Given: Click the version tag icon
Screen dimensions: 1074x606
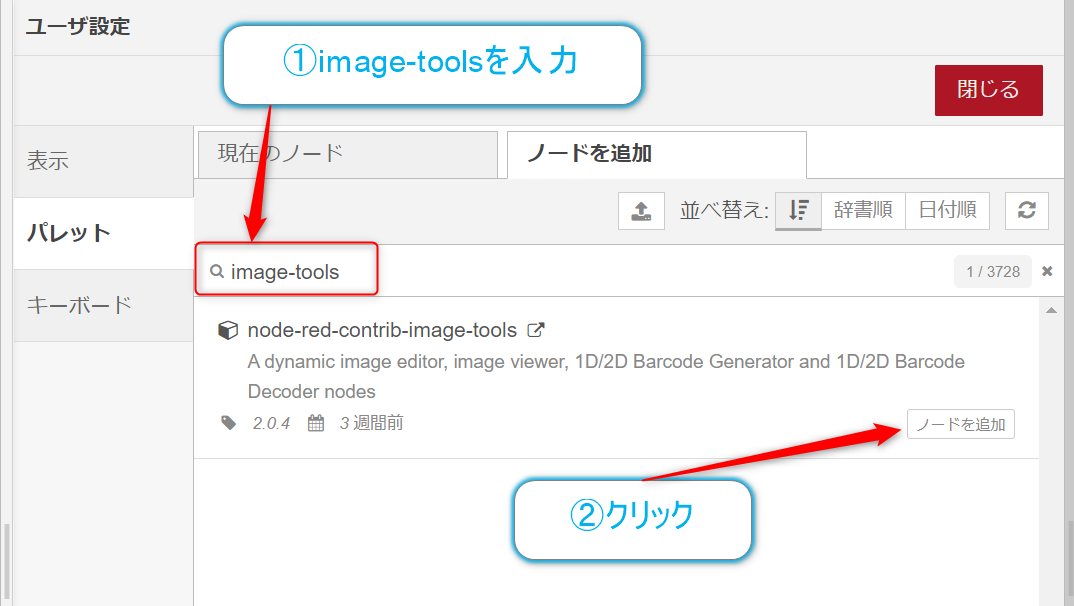Looking at the screenshot, I should click(x=229, y=423).
